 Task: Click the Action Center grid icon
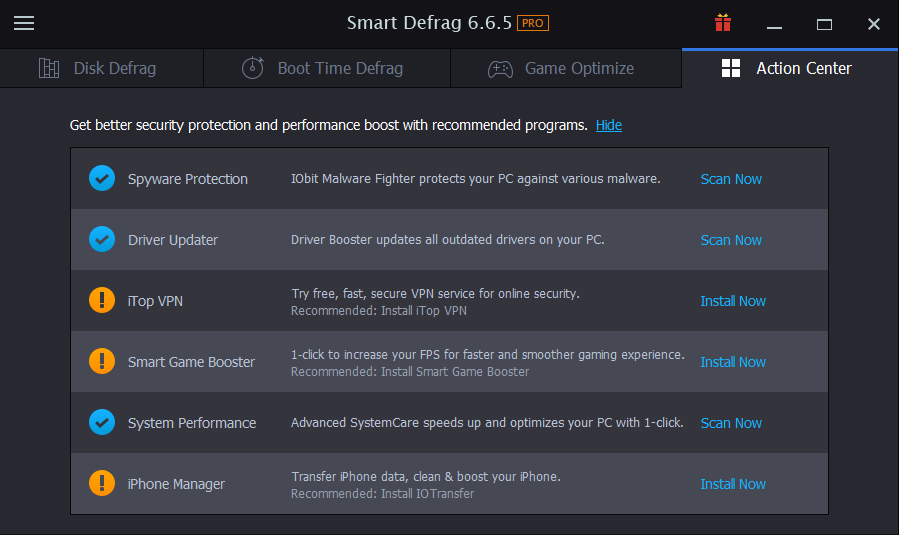[x=730, y=68]
